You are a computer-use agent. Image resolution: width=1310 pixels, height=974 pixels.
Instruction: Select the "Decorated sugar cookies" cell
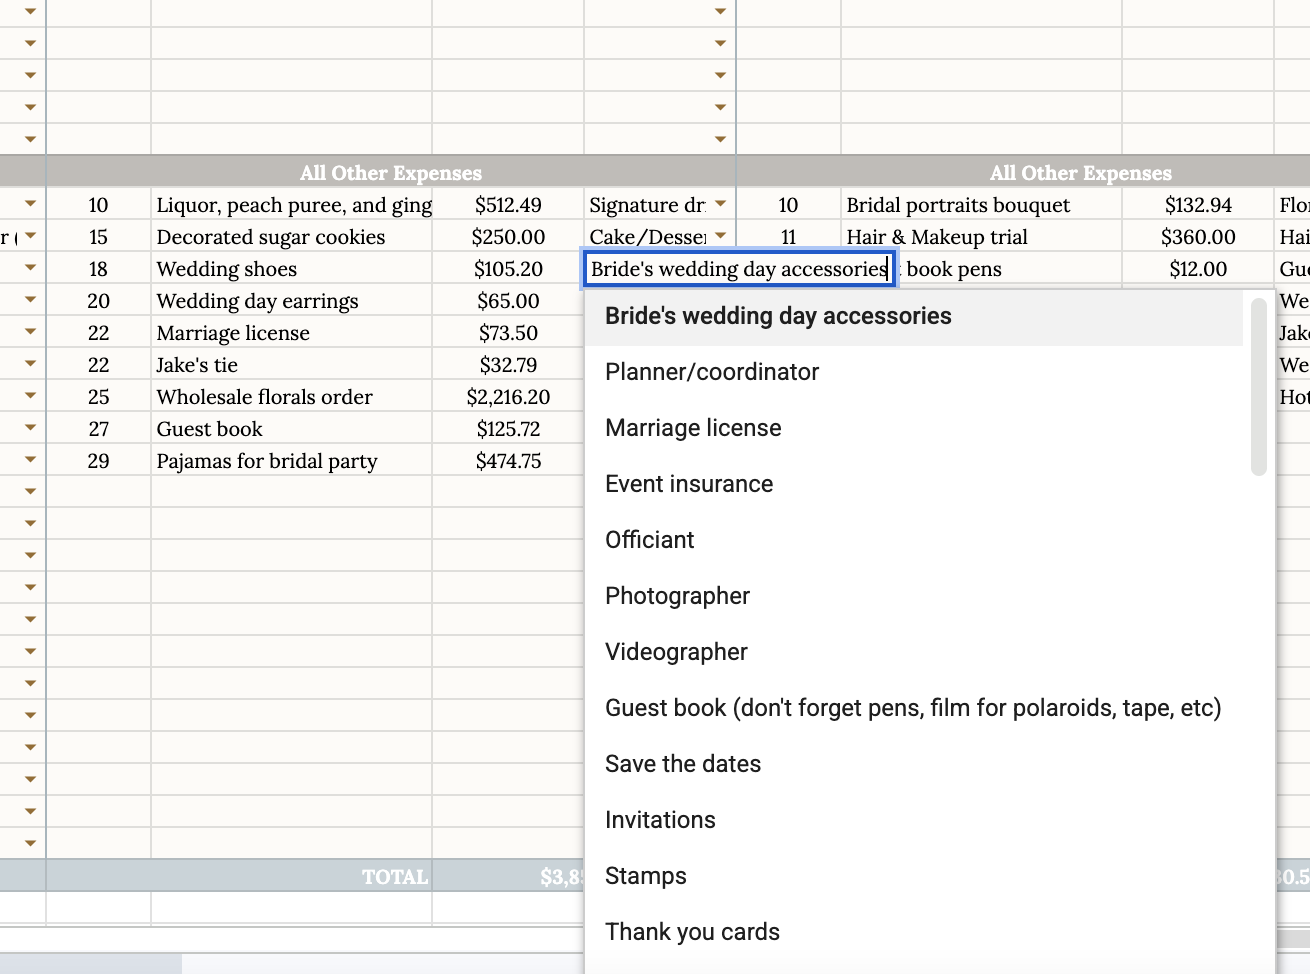pos(292,237)
